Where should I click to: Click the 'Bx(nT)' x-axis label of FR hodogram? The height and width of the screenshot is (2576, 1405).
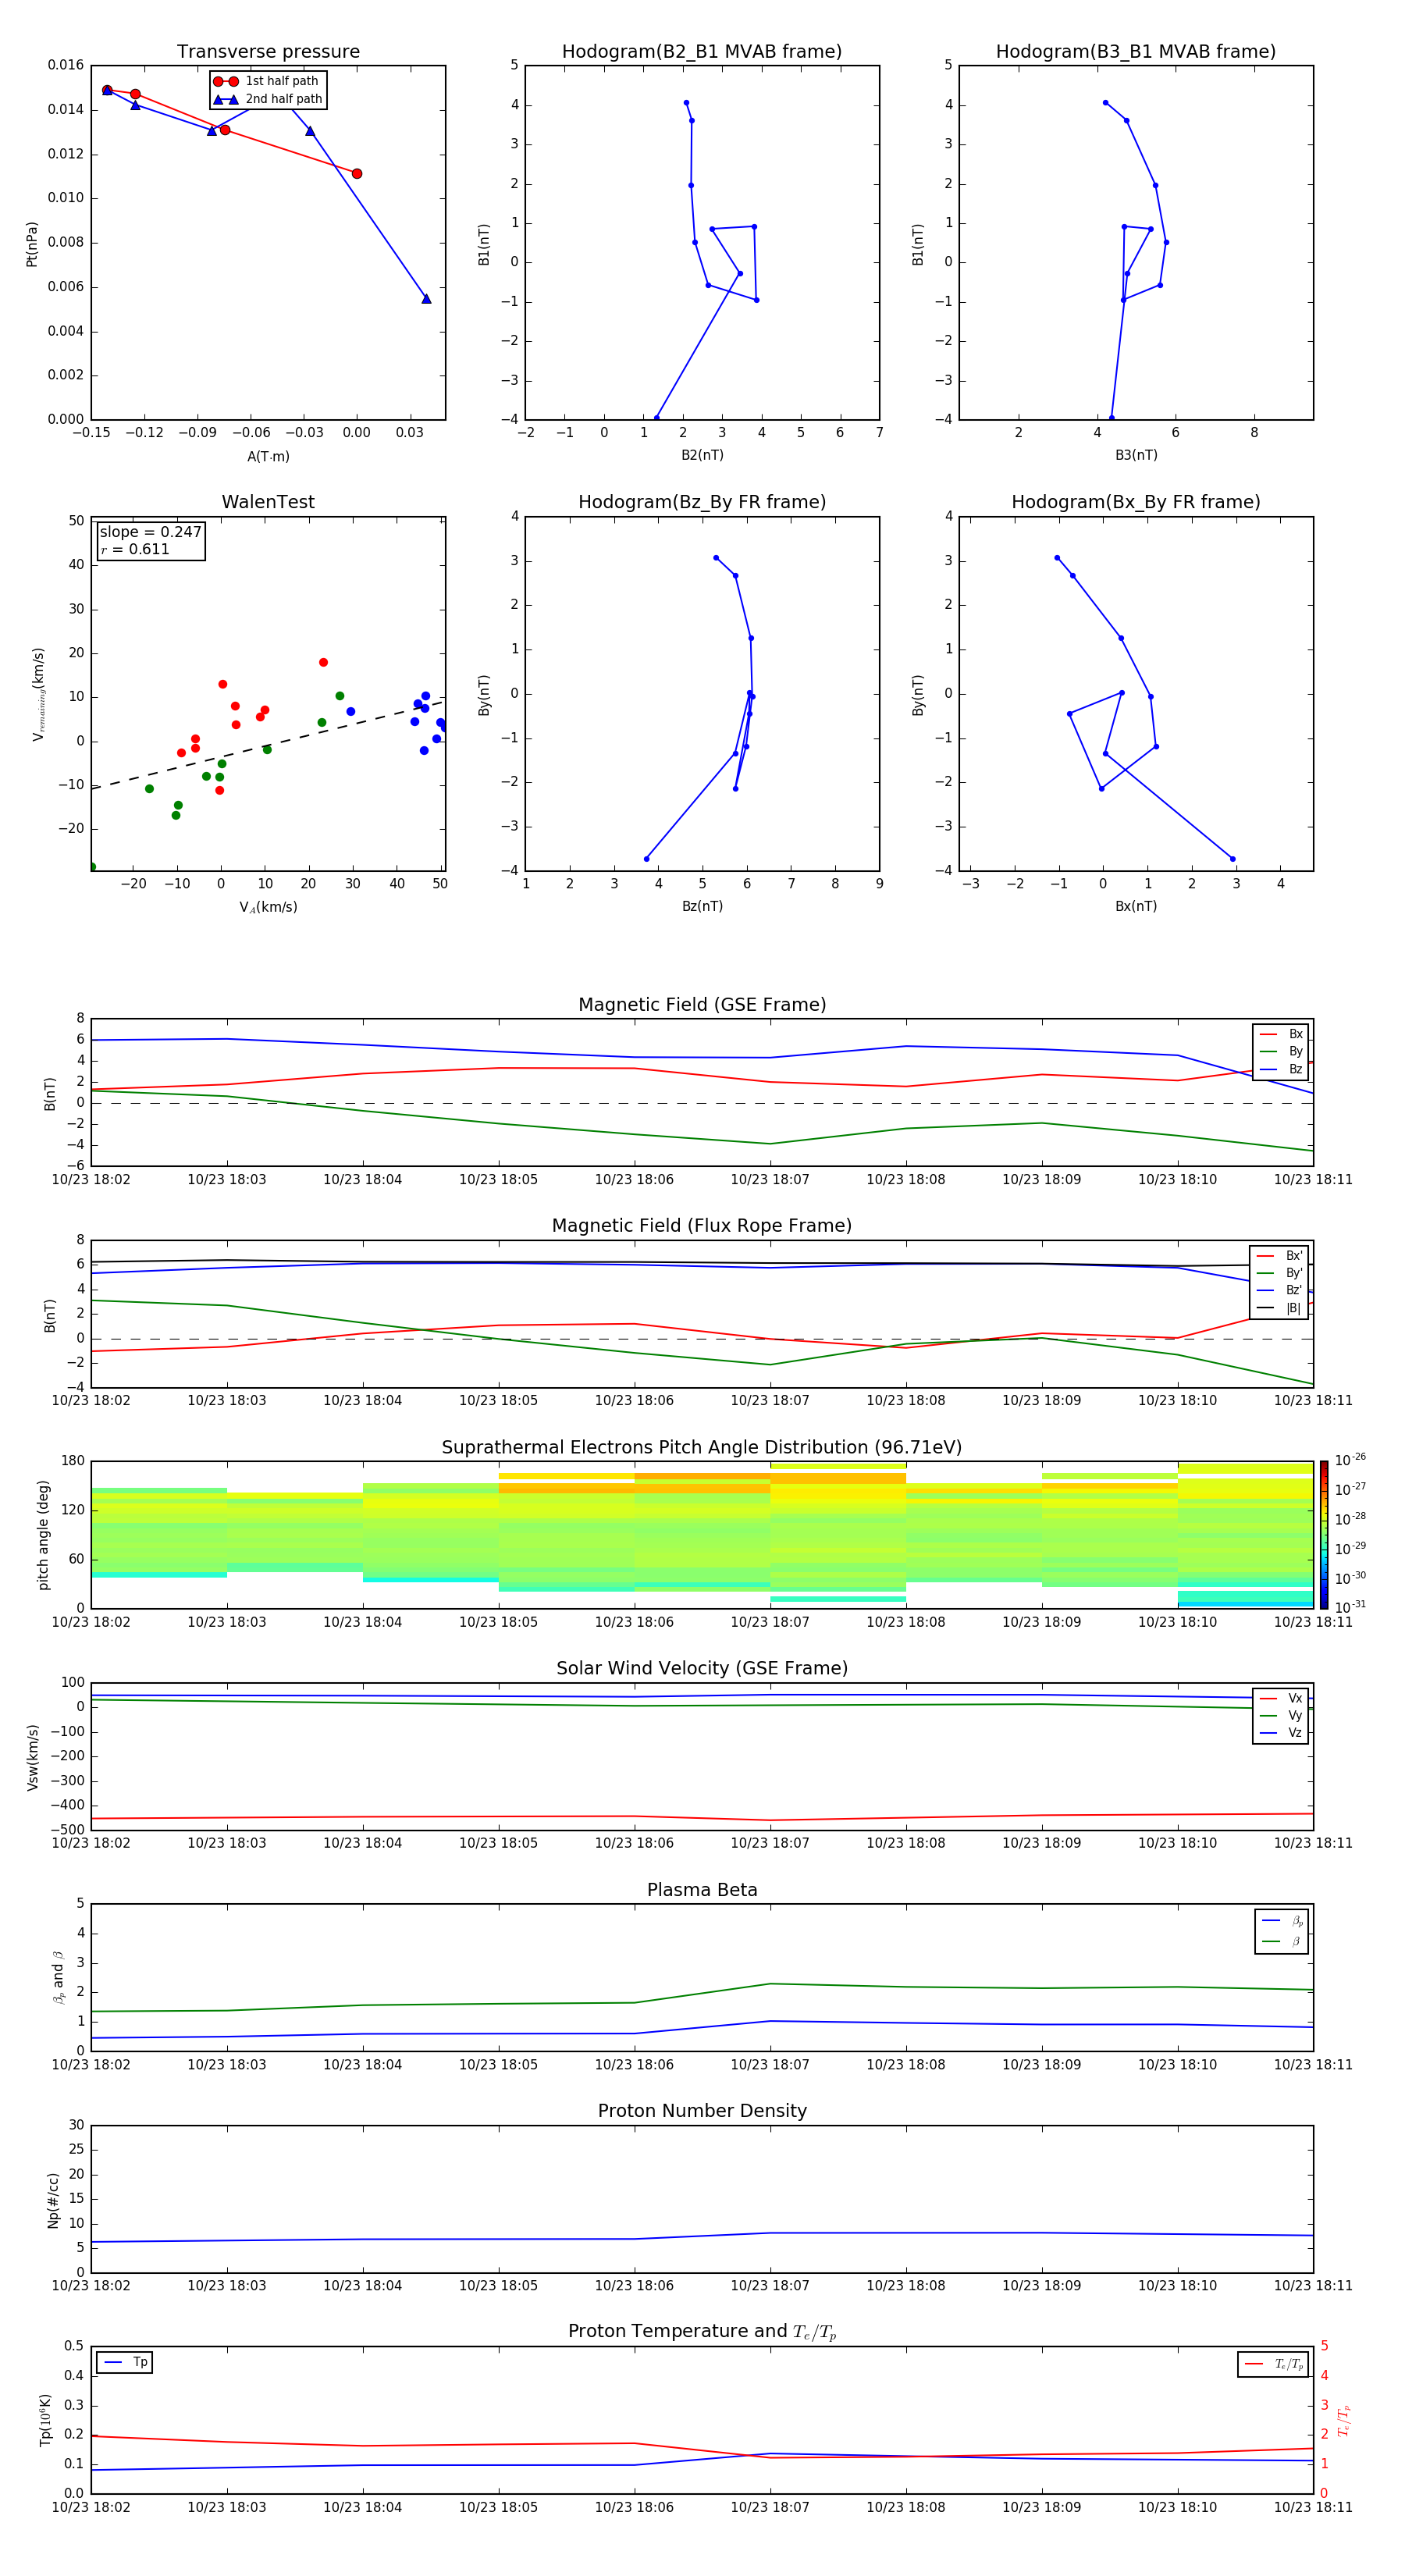(1136, 906)
